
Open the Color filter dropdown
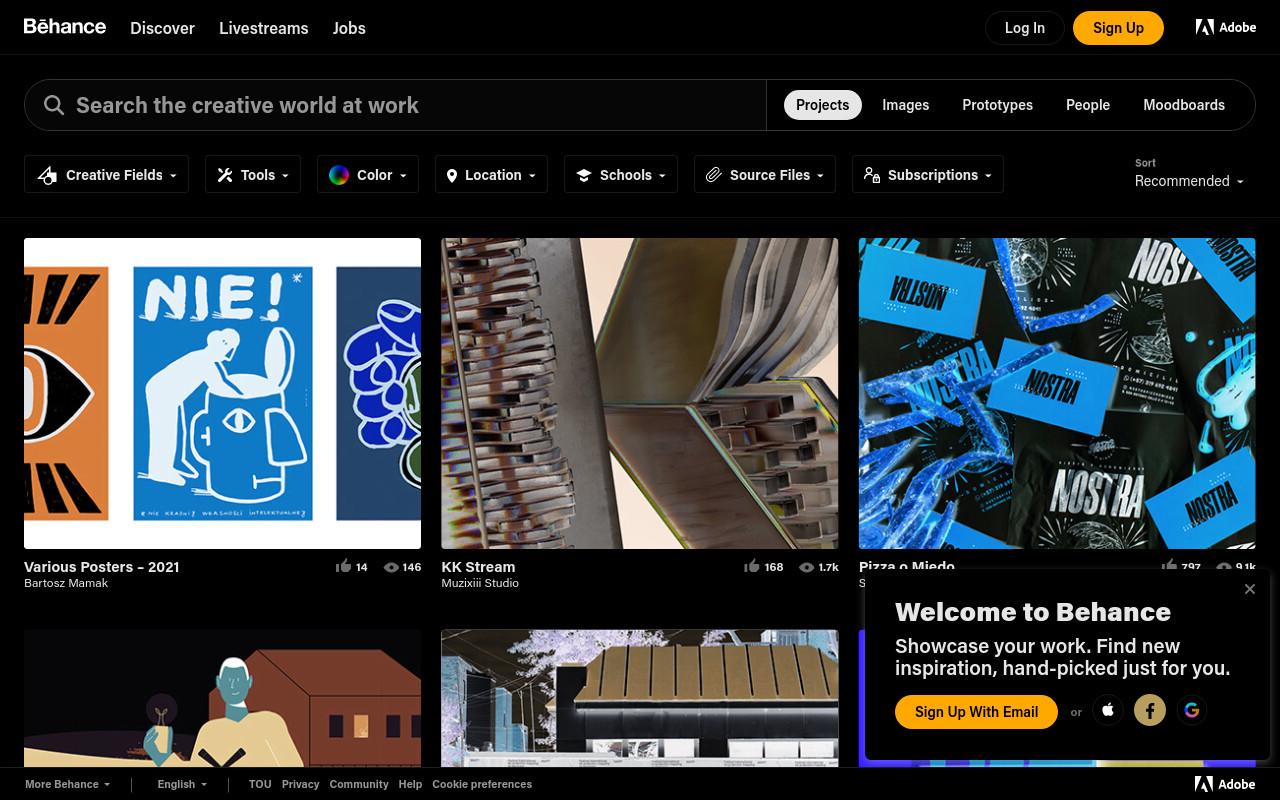(368, 175)
